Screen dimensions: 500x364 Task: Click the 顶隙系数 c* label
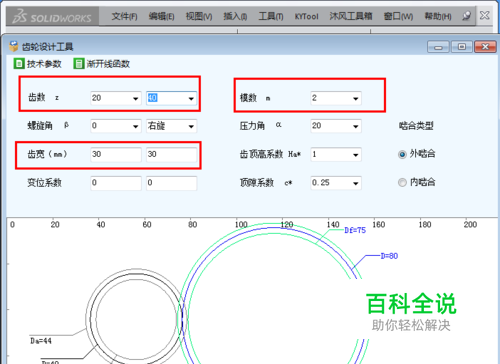click(266, 182)
